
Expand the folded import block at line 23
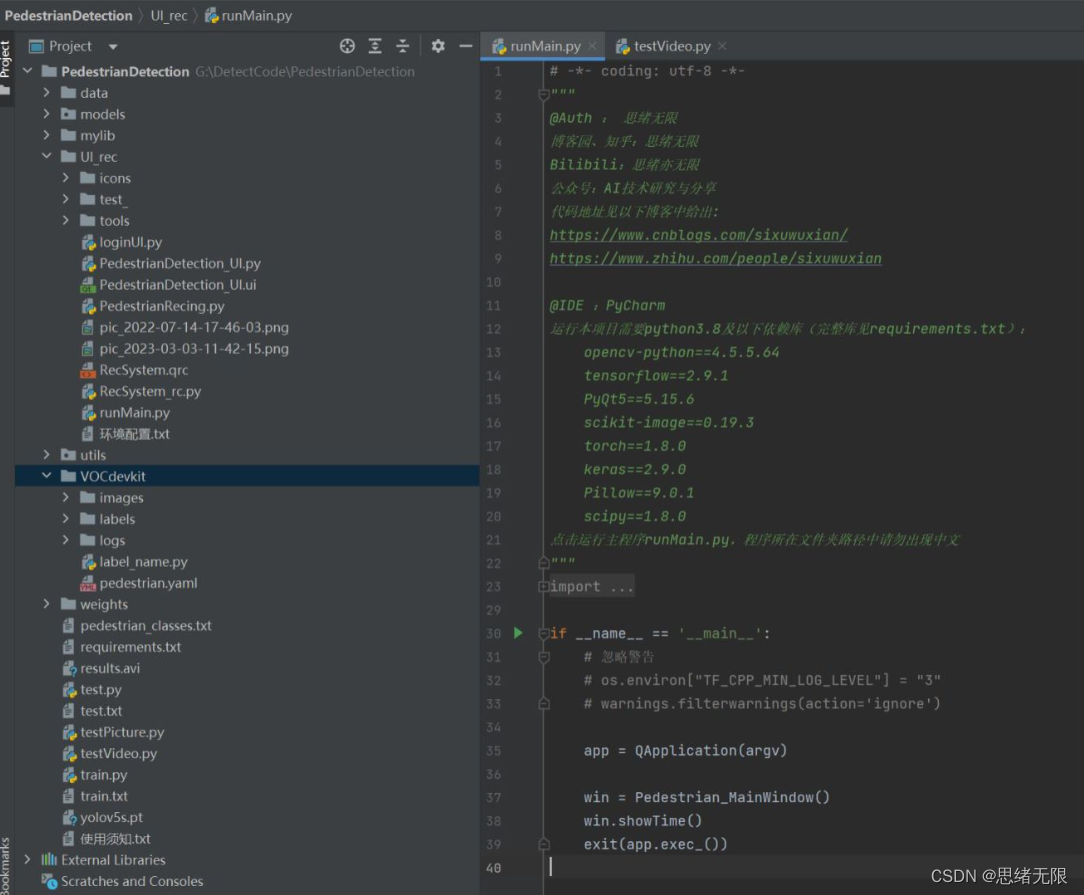point(543,587)
